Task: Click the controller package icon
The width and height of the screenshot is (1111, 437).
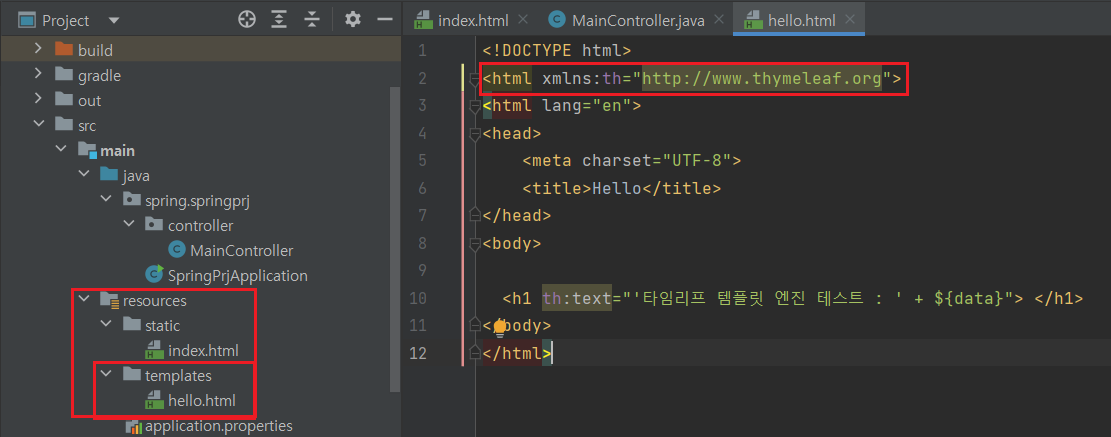Action: 154,225
